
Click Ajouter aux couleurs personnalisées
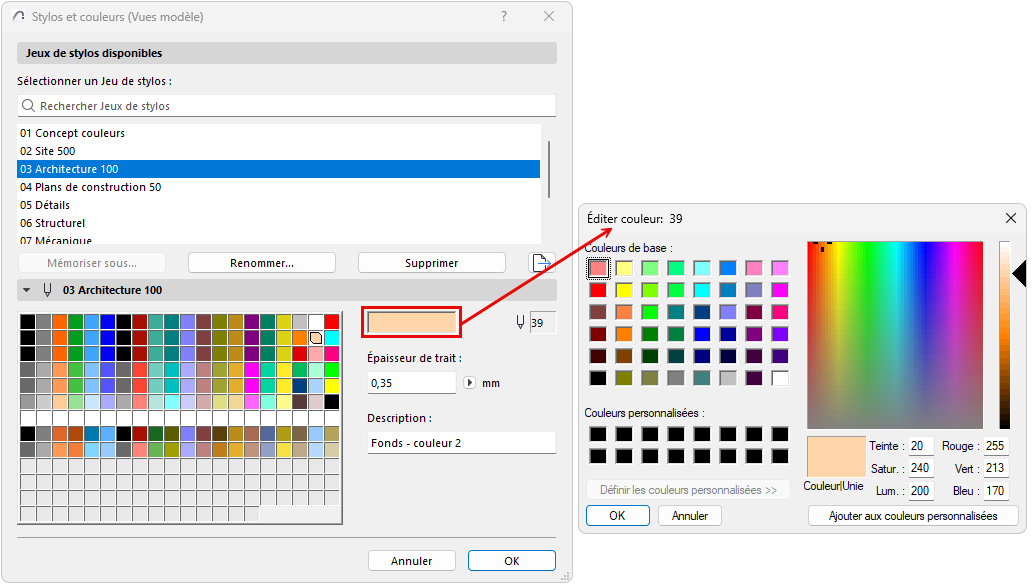pos(912,515)
